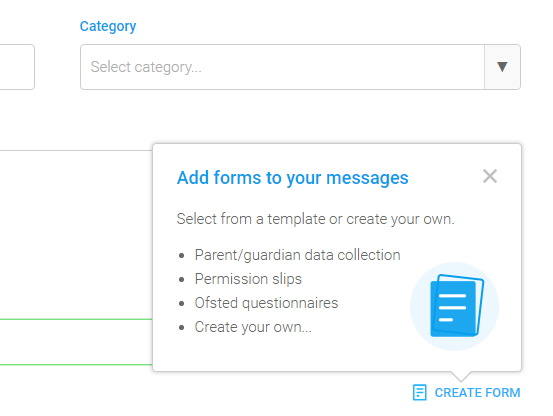Select the Create your own... list item
553x416 pixels.
pyautogui.click(x=253, y=327)
